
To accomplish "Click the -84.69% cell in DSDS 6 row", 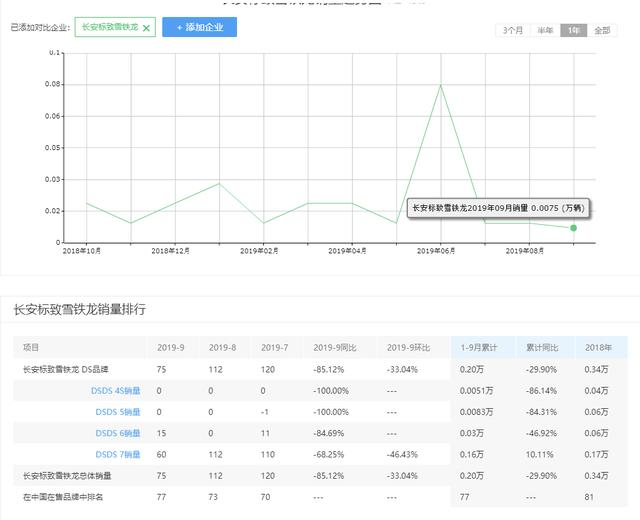I will [329, 433].
